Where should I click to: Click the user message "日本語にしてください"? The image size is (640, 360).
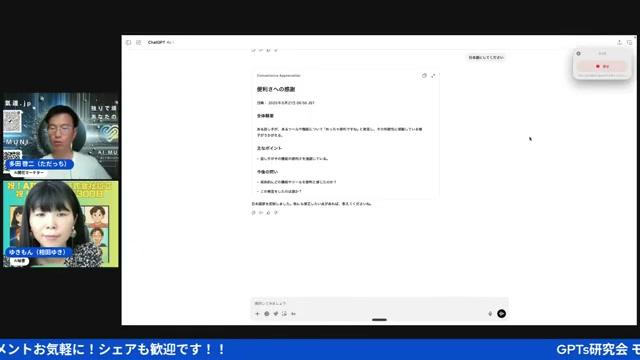(486, 58)
